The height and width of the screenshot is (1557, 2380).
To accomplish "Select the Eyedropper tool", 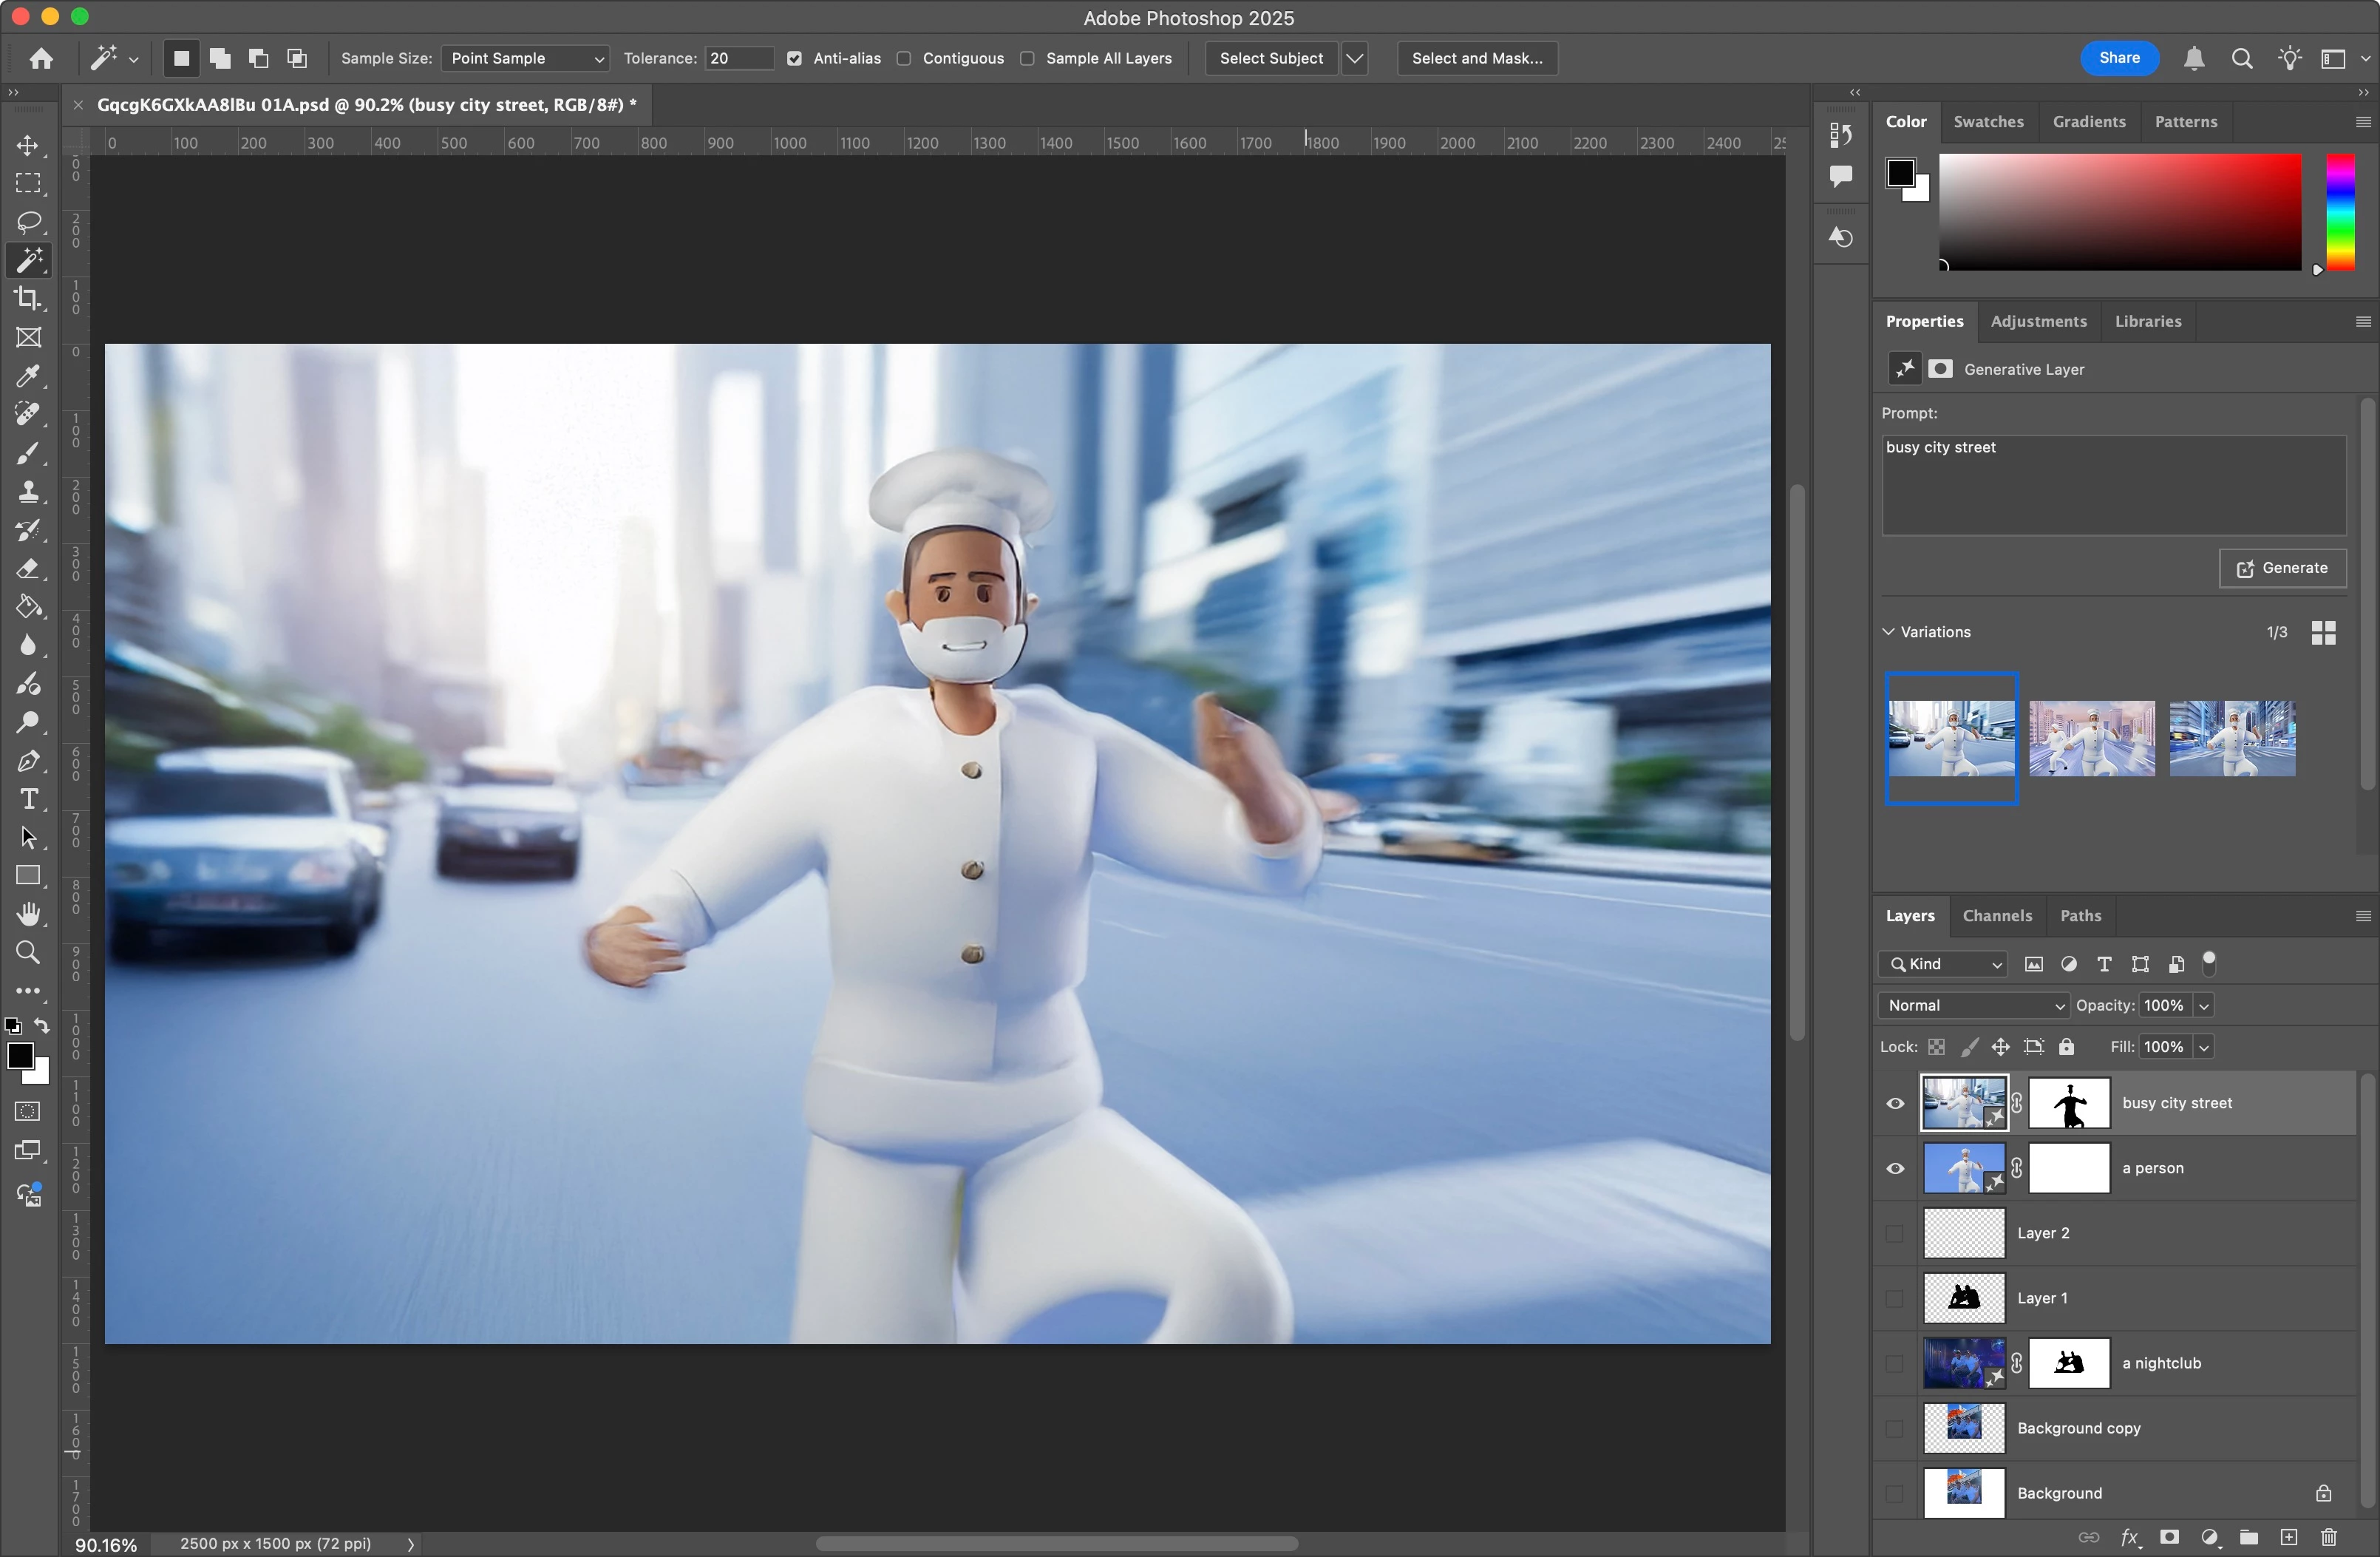I will tap(28, 376).
